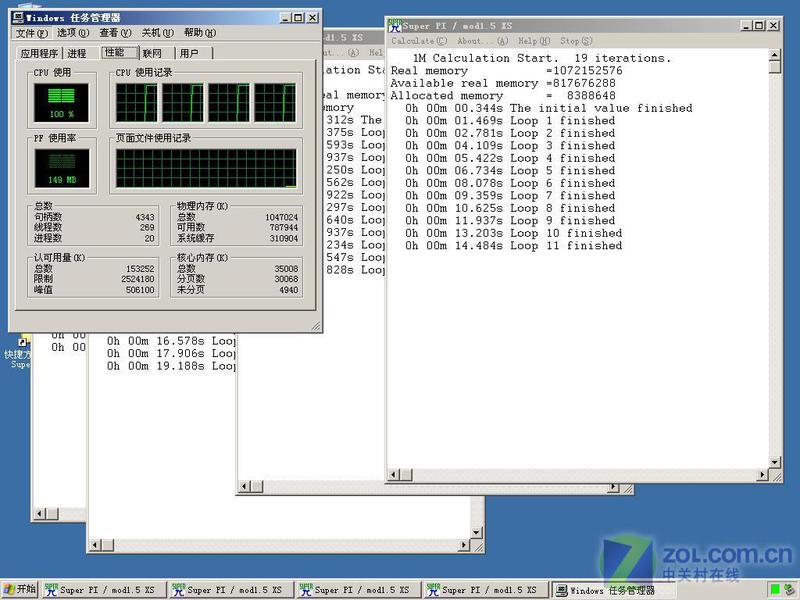Image resolution: width=800 pixels, height=600 pixels.
Task: Activate the first Super PI taskbar button
Action: click(104, 590)
